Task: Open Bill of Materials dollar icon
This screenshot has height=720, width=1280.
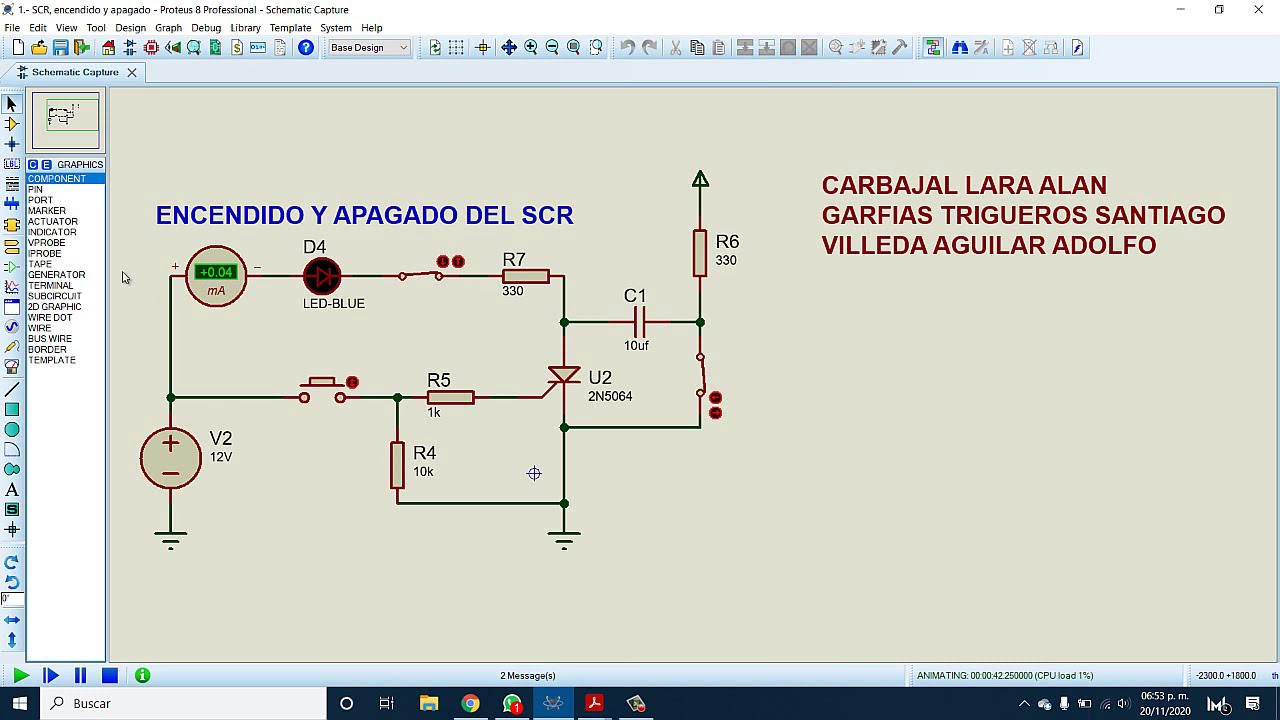Action: [237, 47]
